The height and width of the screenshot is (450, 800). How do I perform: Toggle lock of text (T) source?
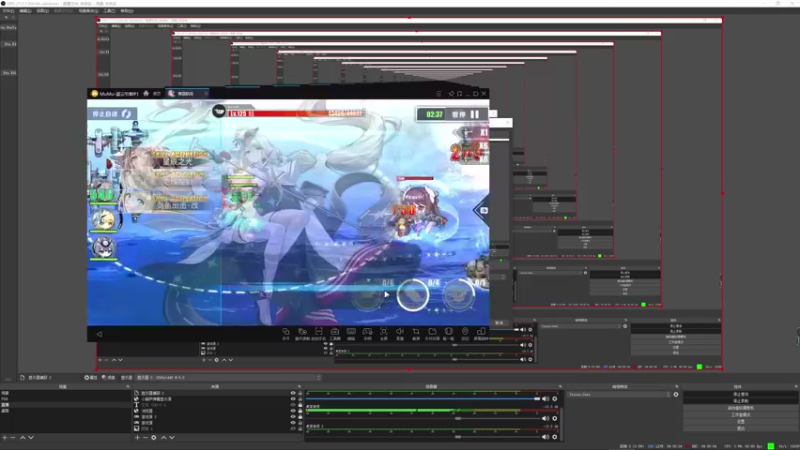[x=300, y=405]
